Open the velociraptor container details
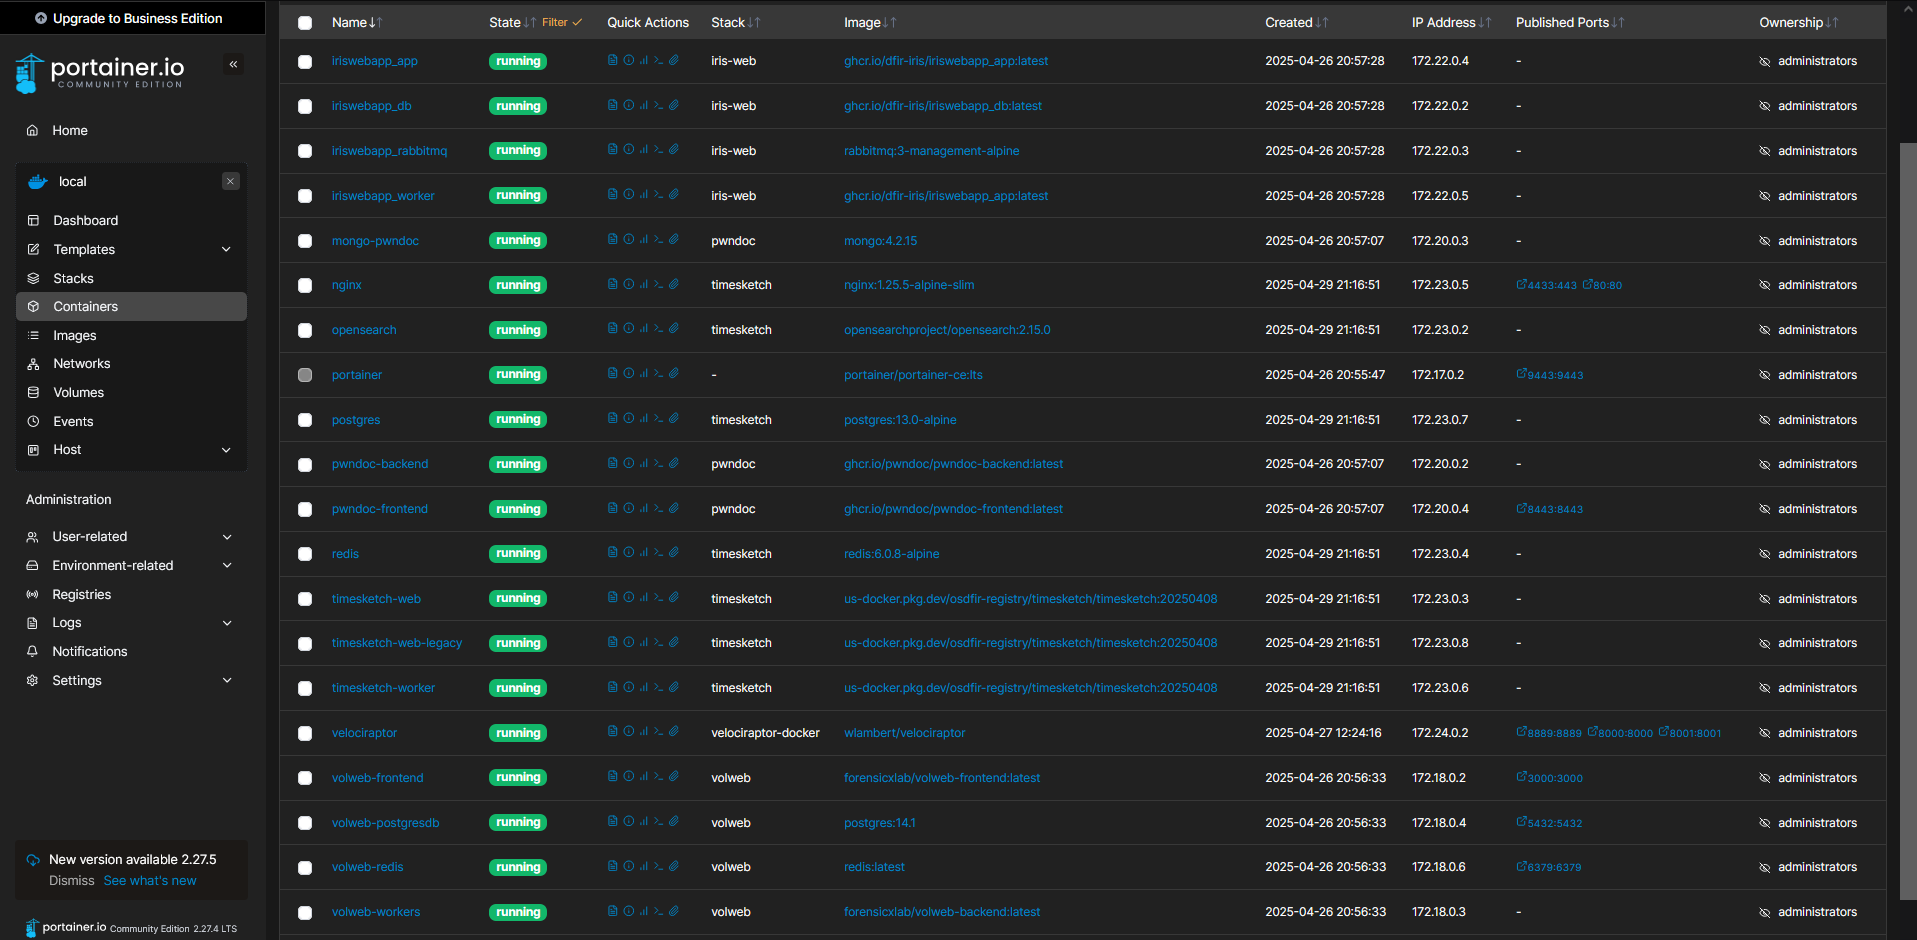1917x940 pixels. [364, 733]
